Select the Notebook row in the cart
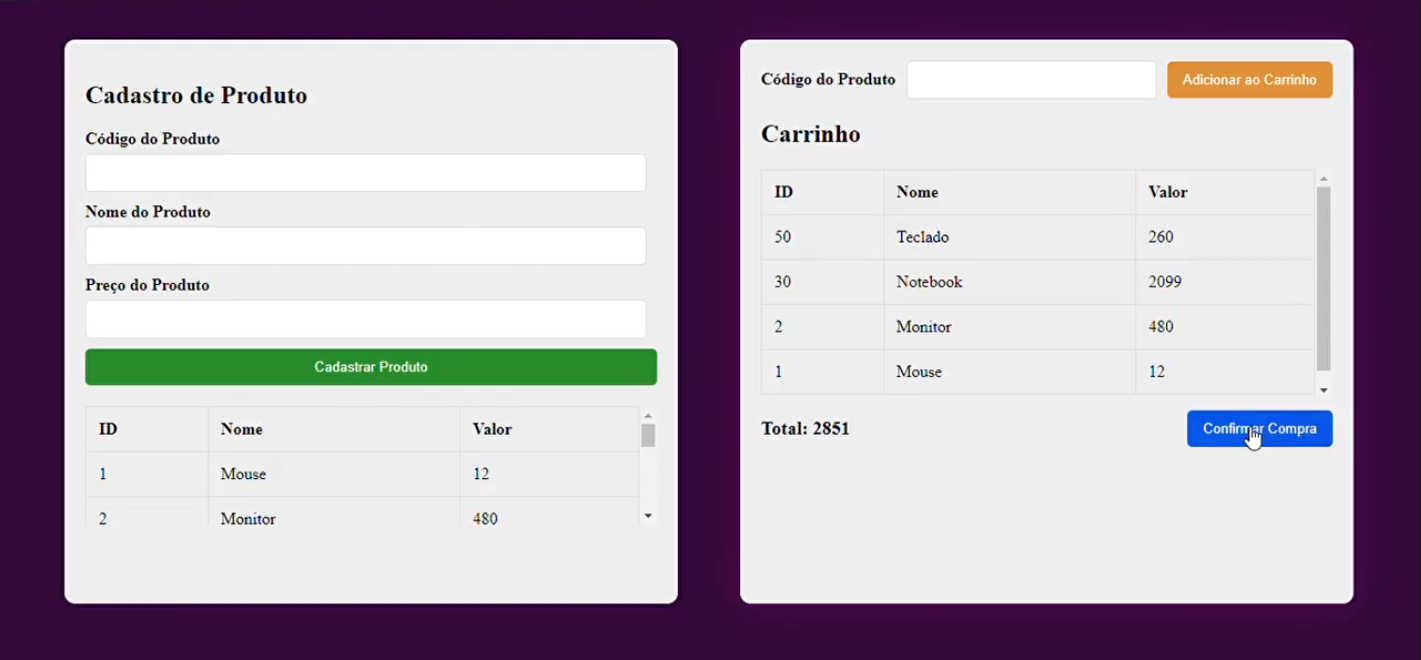The width and height of the screenshot is (1421, 660). 1000,282
